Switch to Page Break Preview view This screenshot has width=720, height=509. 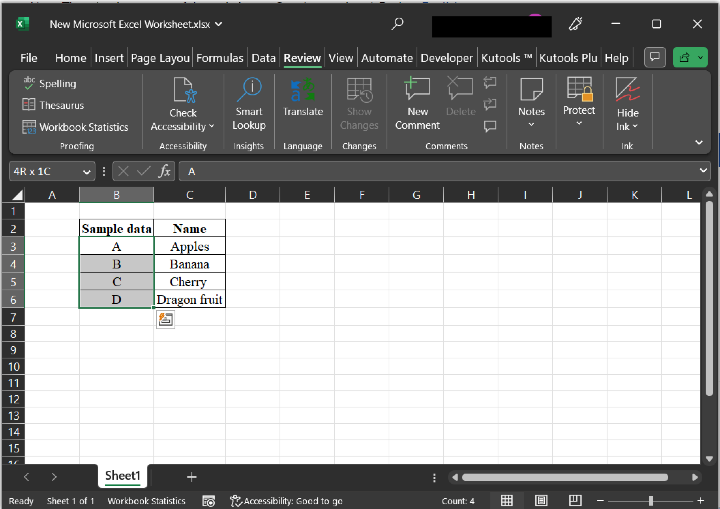(x=575, y=500)
